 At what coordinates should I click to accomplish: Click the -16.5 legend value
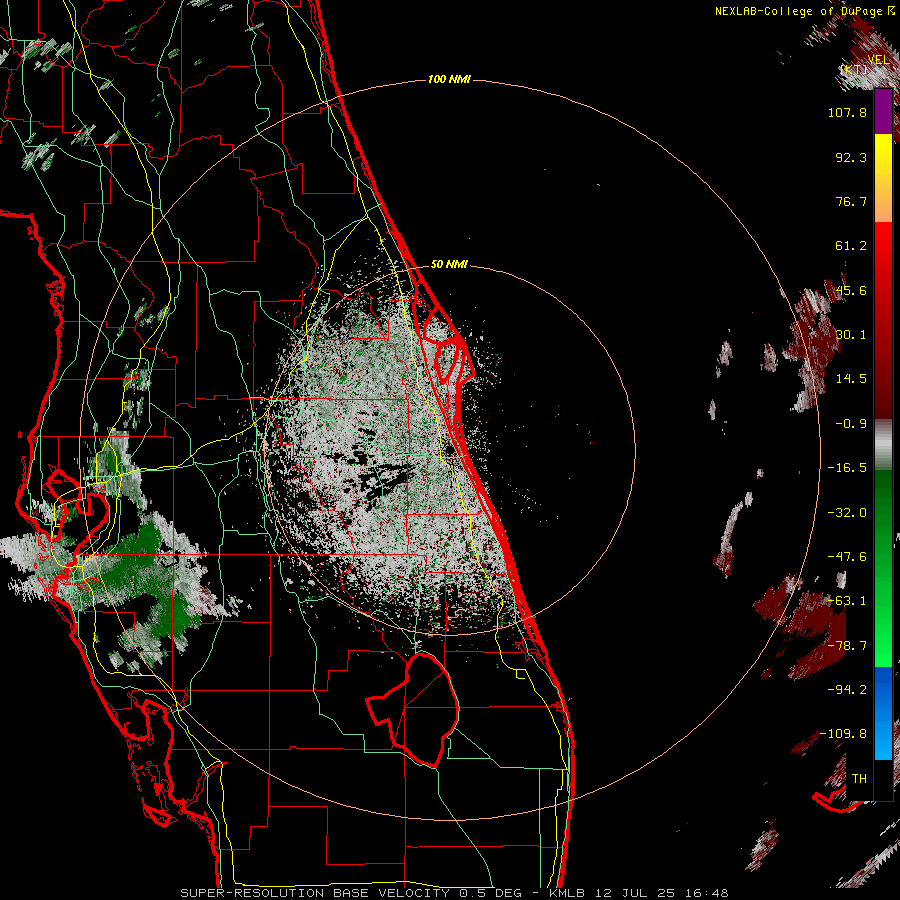tap(847, 468)
